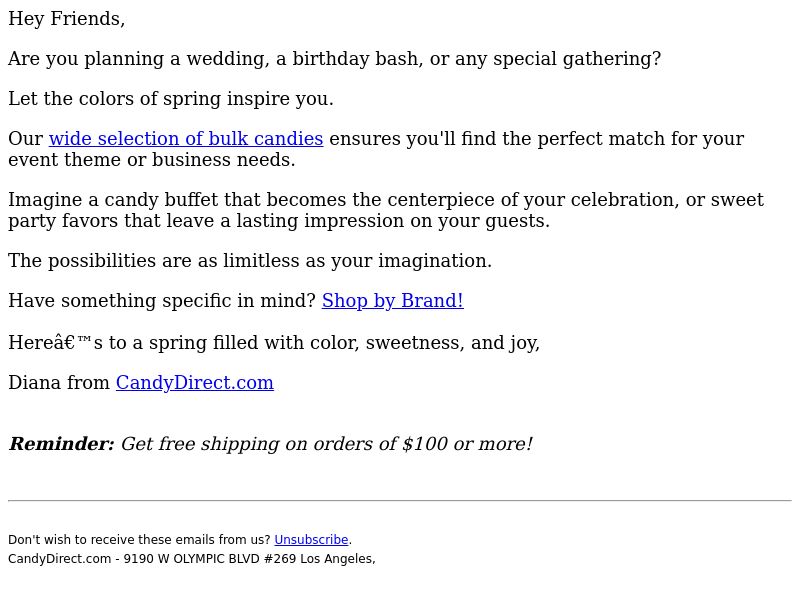
Task: Visit the CandyDirect.com link after Diana from
Action: pos(194,383)
